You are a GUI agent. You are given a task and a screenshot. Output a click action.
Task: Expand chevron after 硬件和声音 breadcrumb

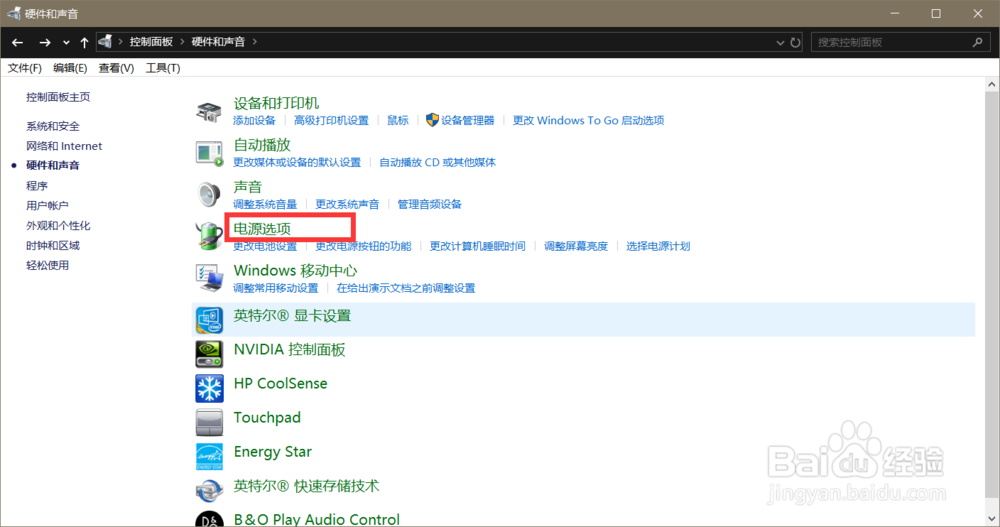[254, 41]
